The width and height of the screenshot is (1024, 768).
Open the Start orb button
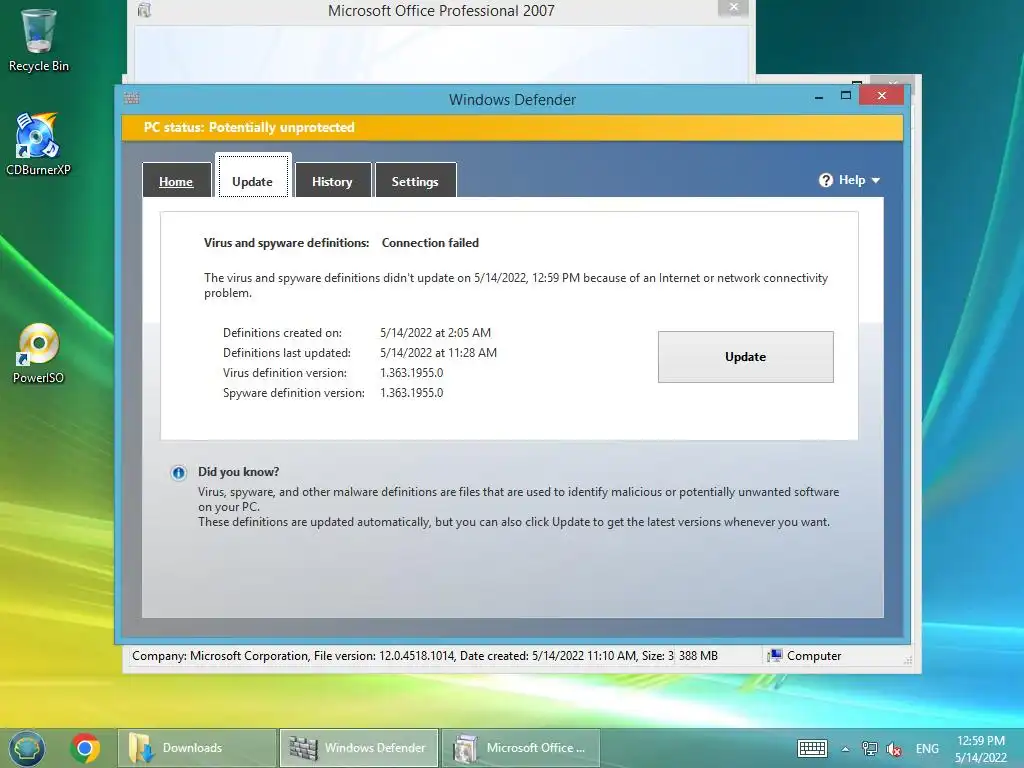point(27,748)
